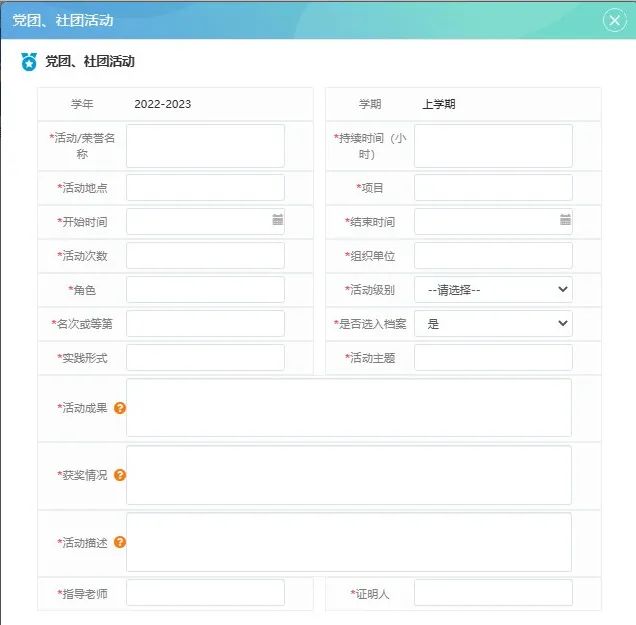Click into the 项目 field
Viewport: 636px width, 625px height.
(x=493, y=188)
